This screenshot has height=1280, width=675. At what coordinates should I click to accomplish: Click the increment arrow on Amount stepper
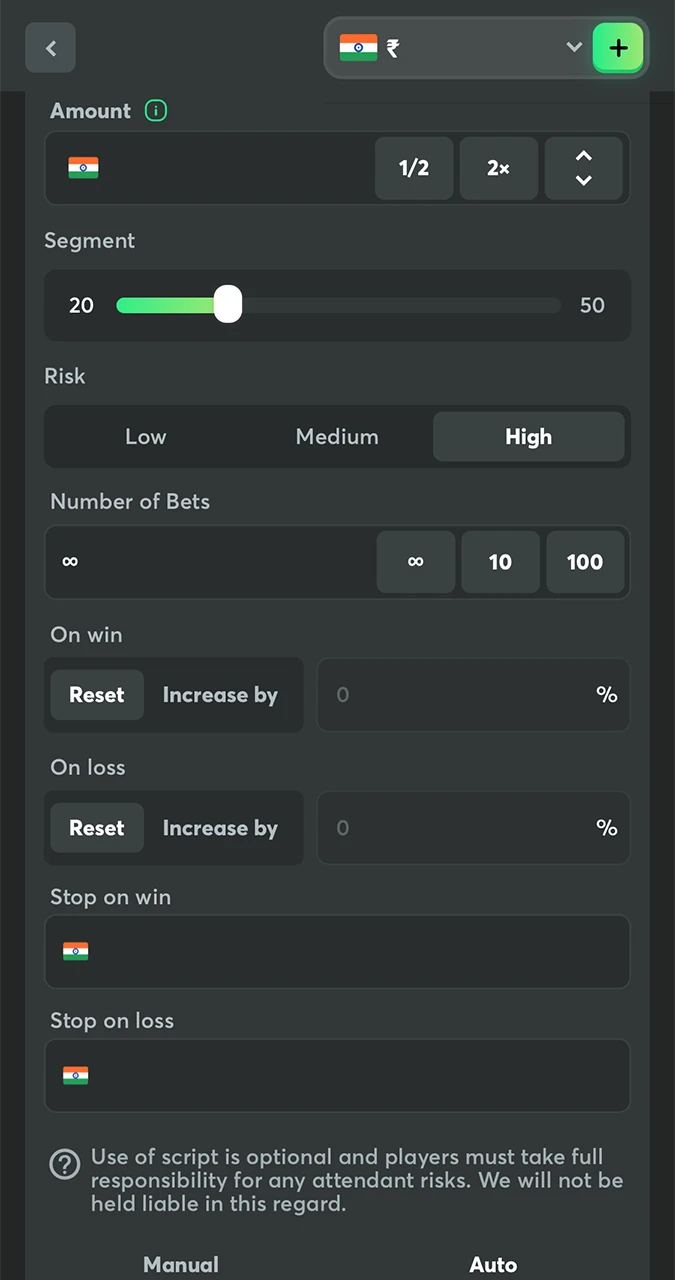[584, 157]
